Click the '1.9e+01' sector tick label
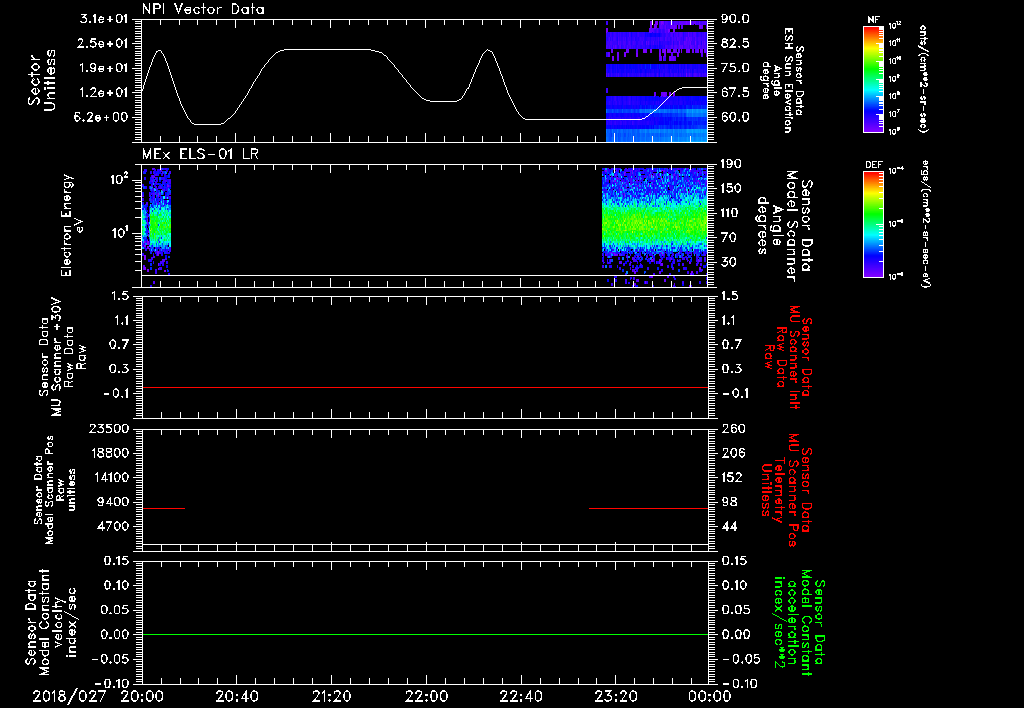 pos(104,68)
